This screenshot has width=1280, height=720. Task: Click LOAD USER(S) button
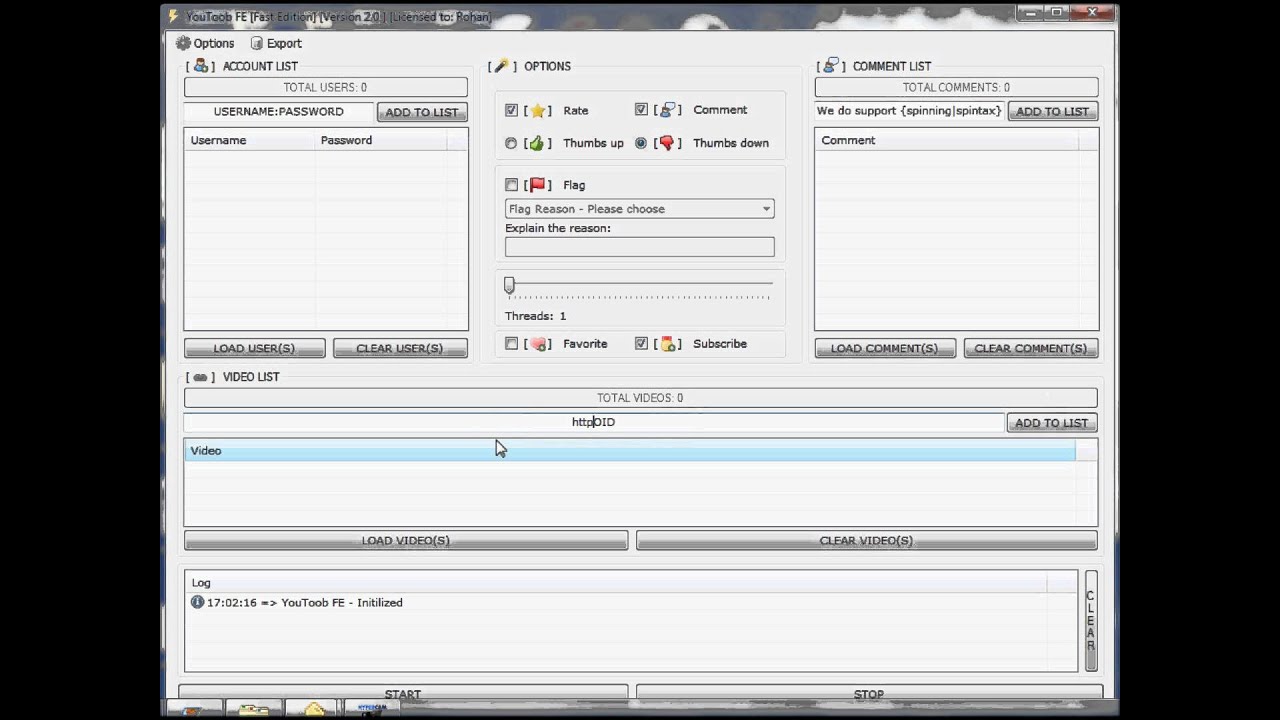coord(254,348)
